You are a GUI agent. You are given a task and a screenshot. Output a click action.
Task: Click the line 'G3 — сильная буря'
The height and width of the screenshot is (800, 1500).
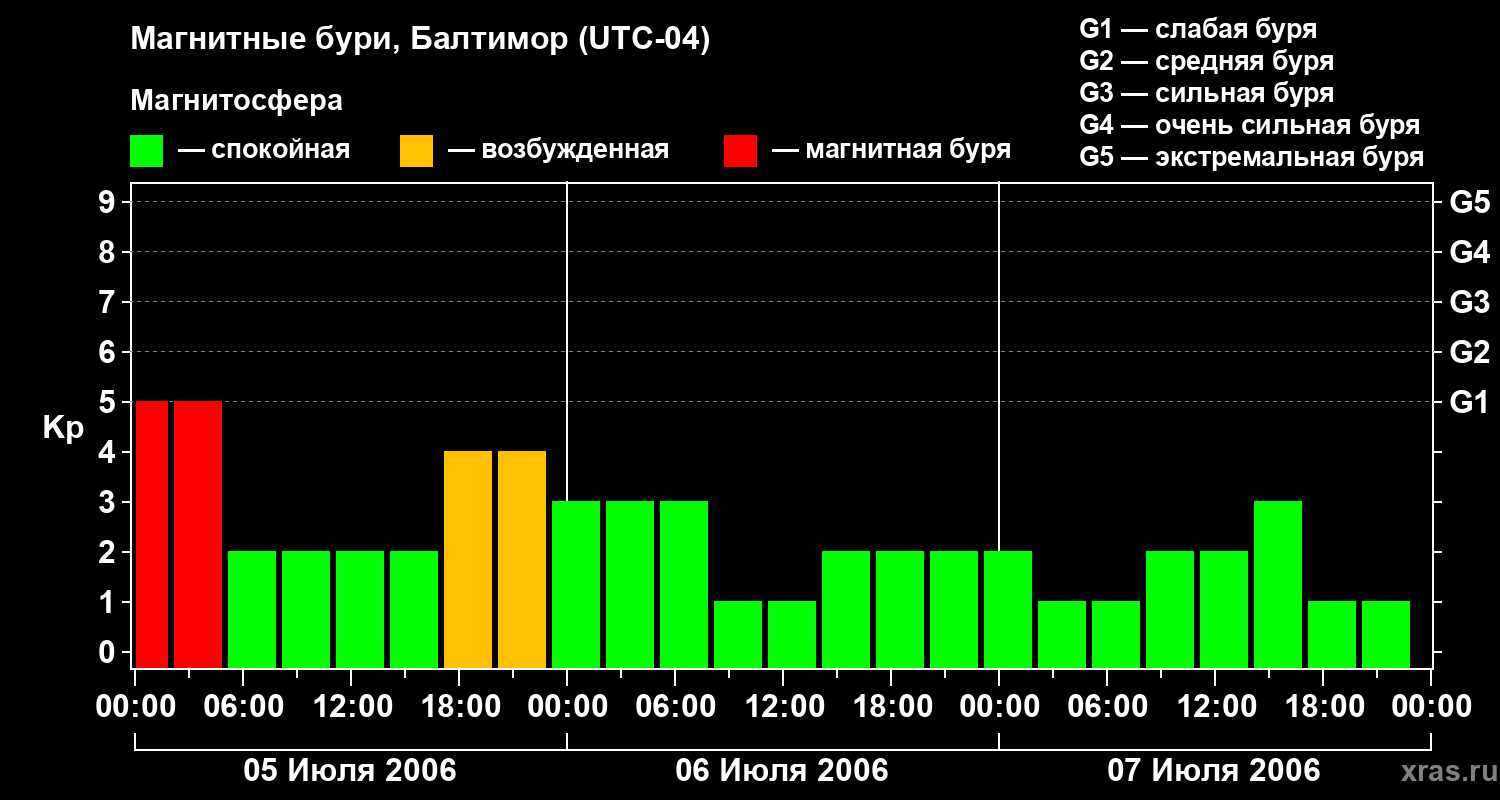click(1207, 93)
